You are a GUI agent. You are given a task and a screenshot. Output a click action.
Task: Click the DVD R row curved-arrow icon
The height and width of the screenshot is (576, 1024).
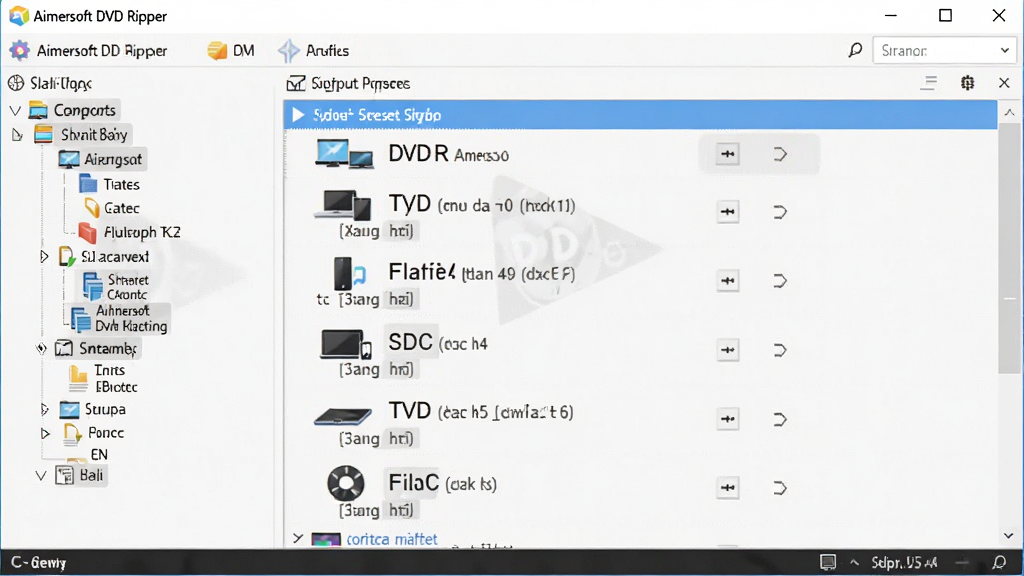780,154
